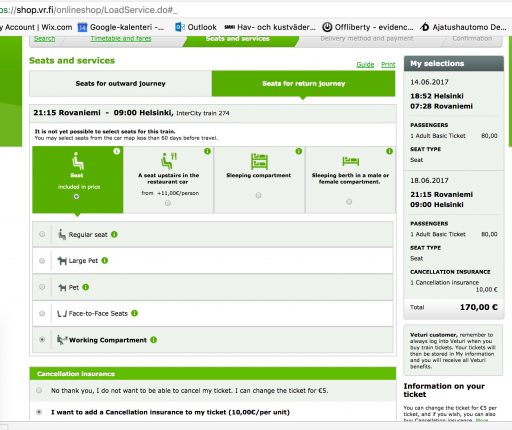Choose the Face-to-Face Seats radio button
The width and height of the screenshot is (512, 430).
point(42,313)
